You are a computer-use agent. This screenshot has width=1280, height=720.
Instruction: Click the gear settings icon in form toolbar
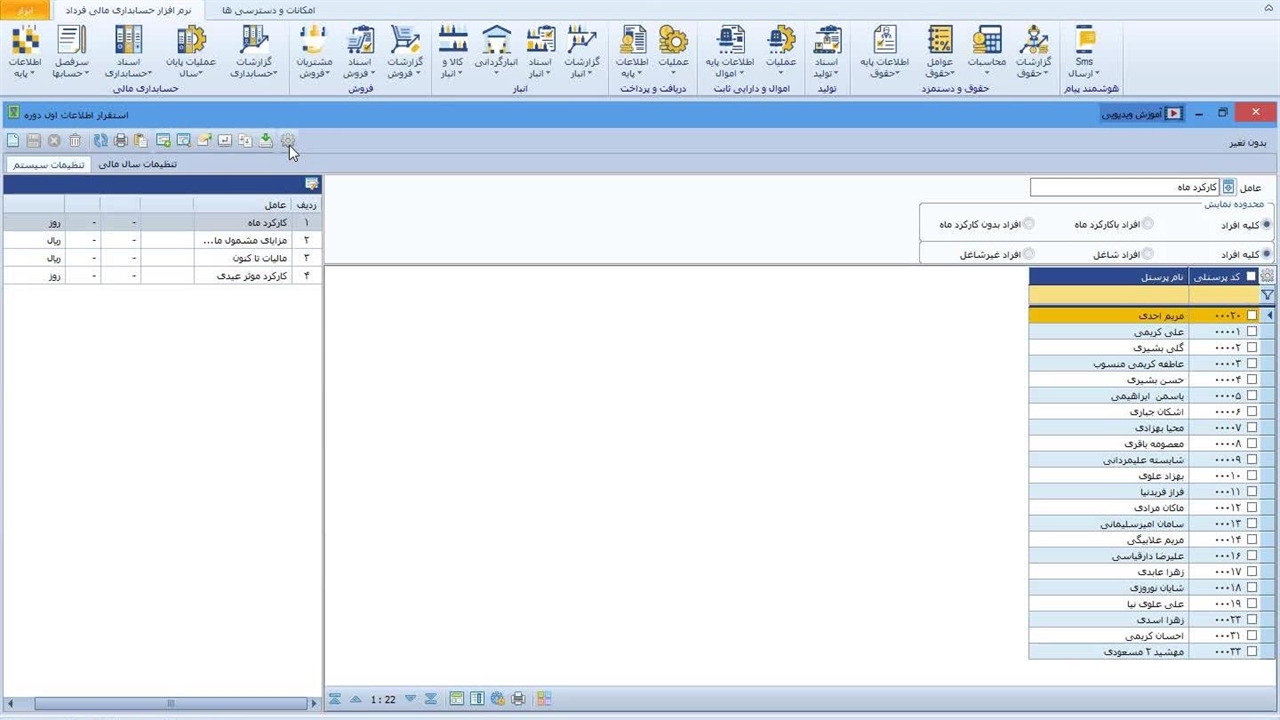click(x=288, y=141)
